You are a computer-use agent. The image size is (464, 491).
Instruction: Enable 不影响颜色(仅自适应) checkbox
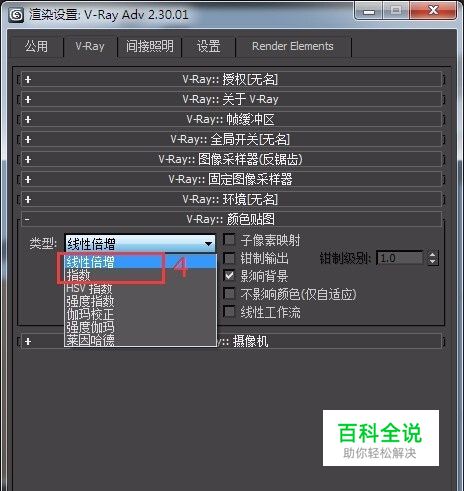click(229, 294)
